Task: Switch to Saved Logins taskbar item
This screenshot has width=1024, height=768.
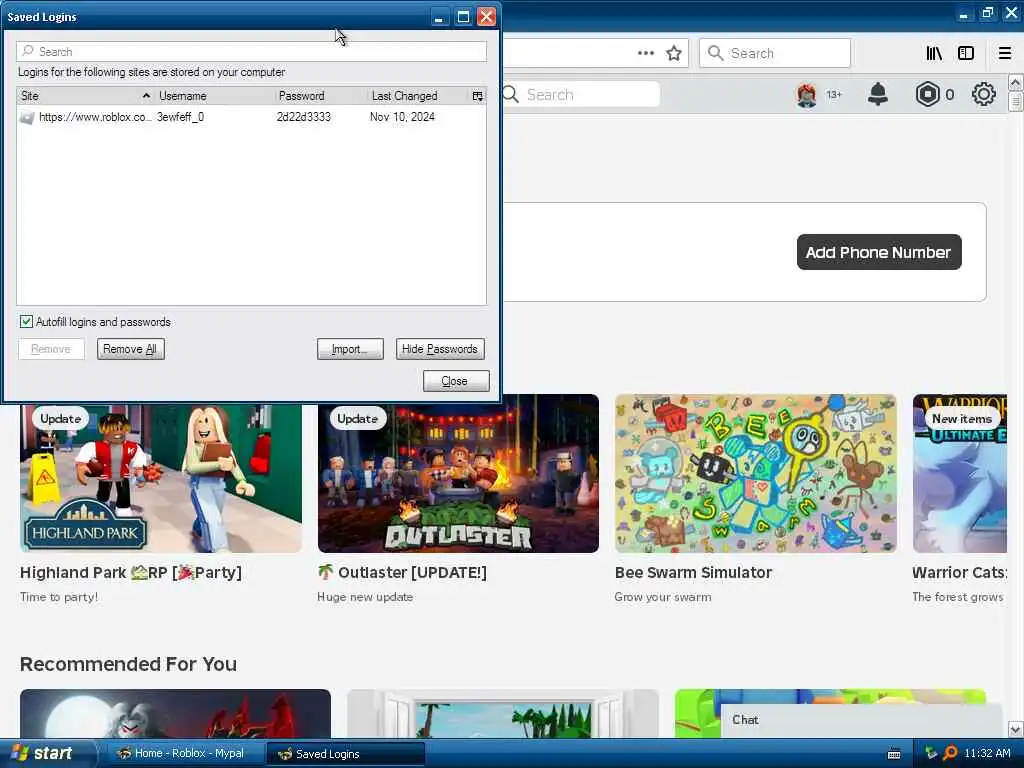Action: click(346, 754)
